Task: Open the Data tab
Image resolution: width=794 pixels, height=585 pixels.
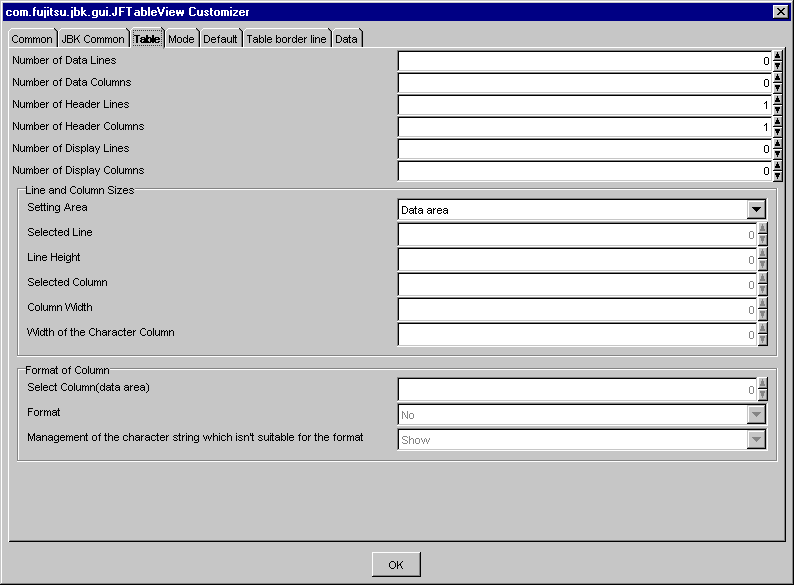Action: pos(346,39)
